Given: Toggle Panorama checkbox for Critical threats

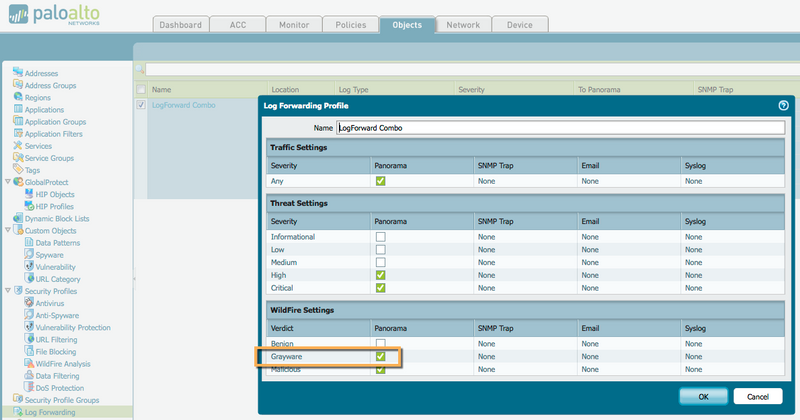Looking at the screenshot, I should coord(380,288).
